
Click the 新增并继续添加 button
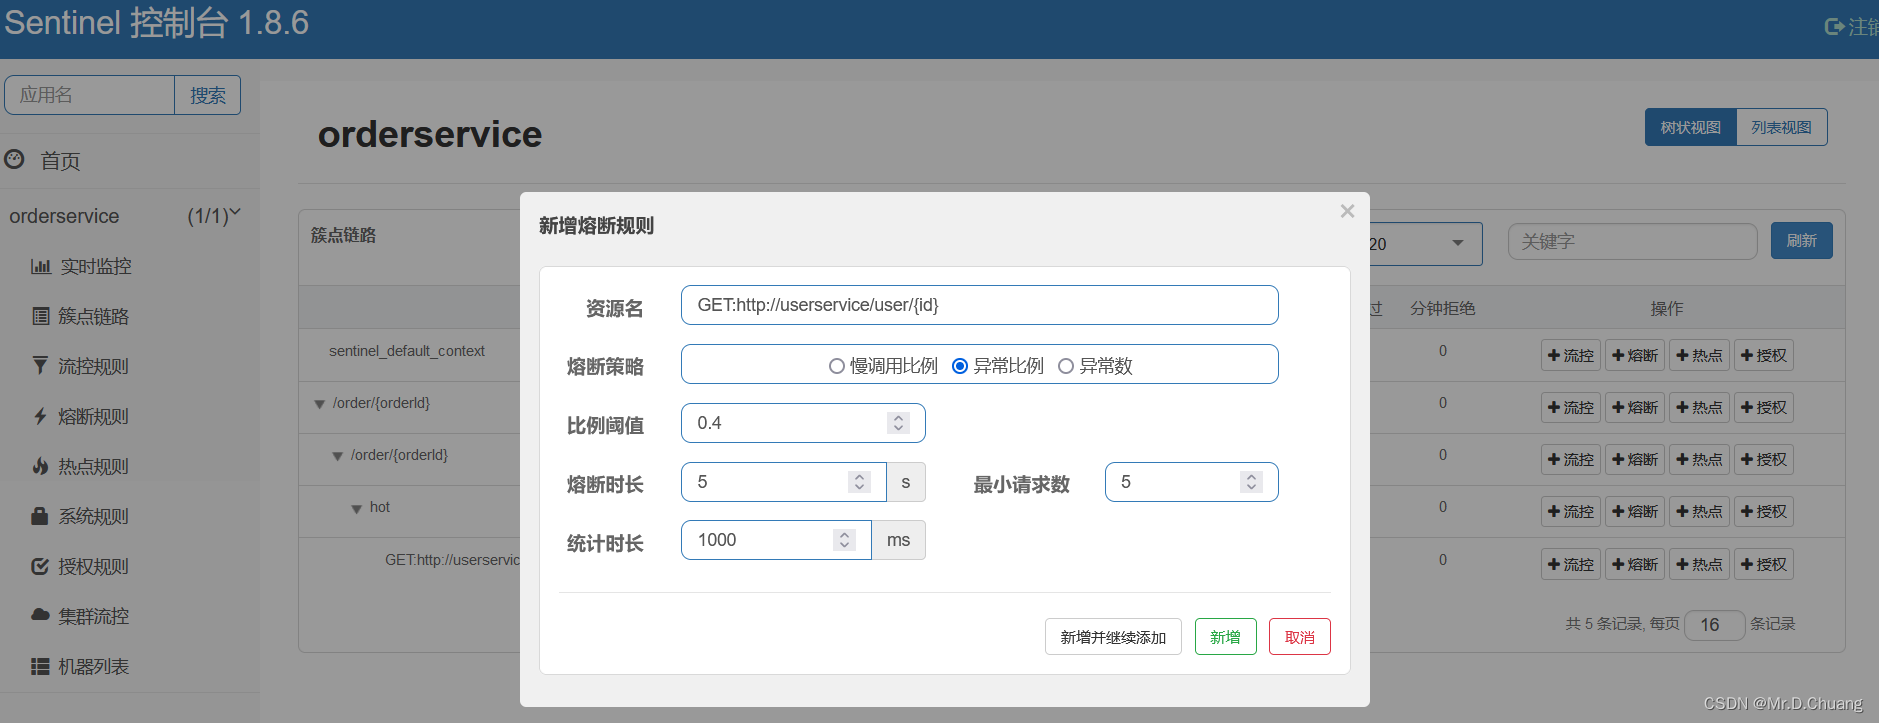click(x=1113, y=637)
